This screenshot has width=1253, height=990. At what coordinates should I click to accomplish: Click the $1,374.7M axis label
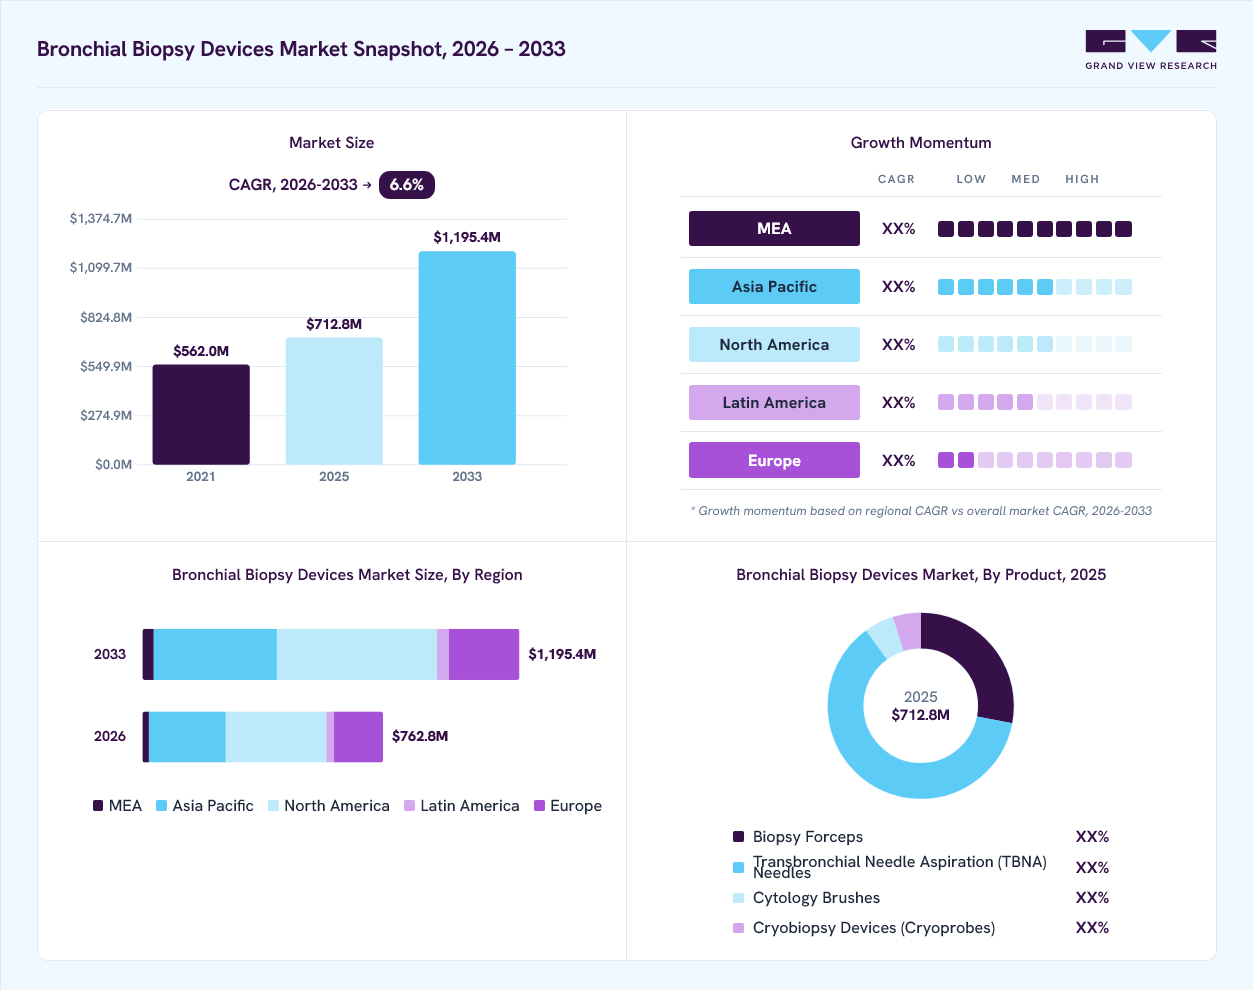pyautogui.click(x=100, y=219)
